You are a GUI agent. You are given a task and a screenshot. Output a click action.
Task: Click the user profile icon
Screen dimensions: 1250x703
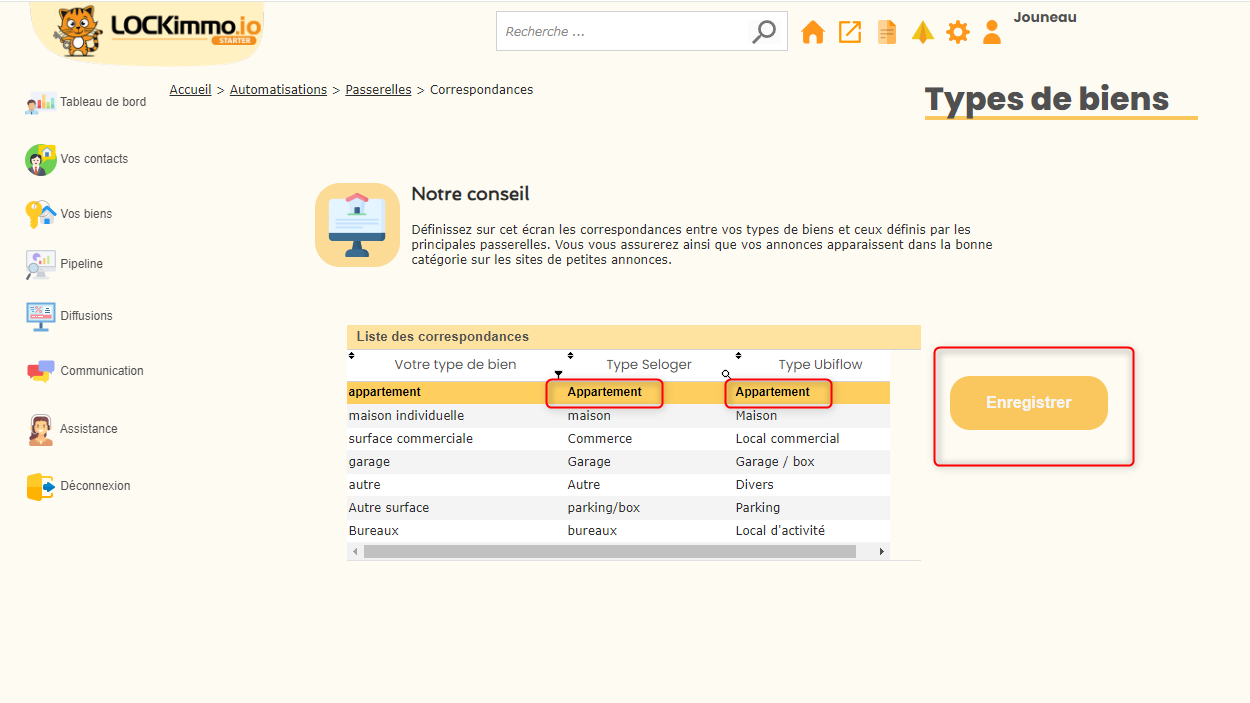pos(992,32)
